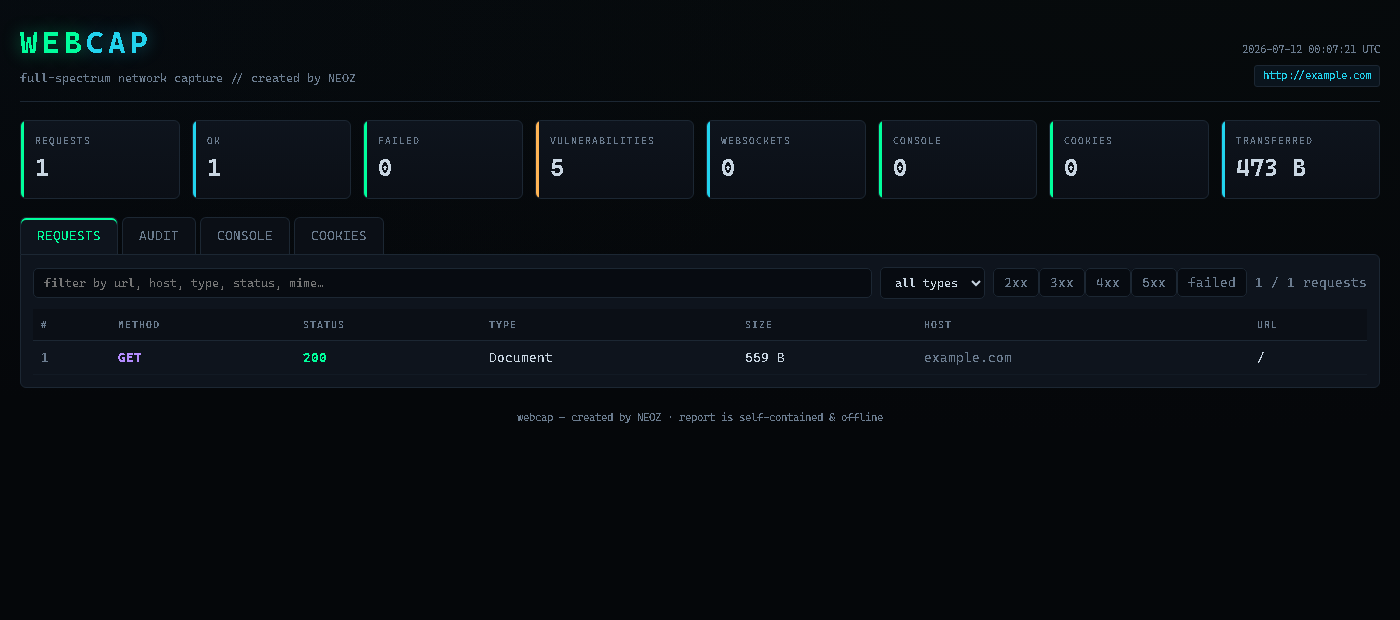Toggle the 5xx status filter

point(1154,283)
